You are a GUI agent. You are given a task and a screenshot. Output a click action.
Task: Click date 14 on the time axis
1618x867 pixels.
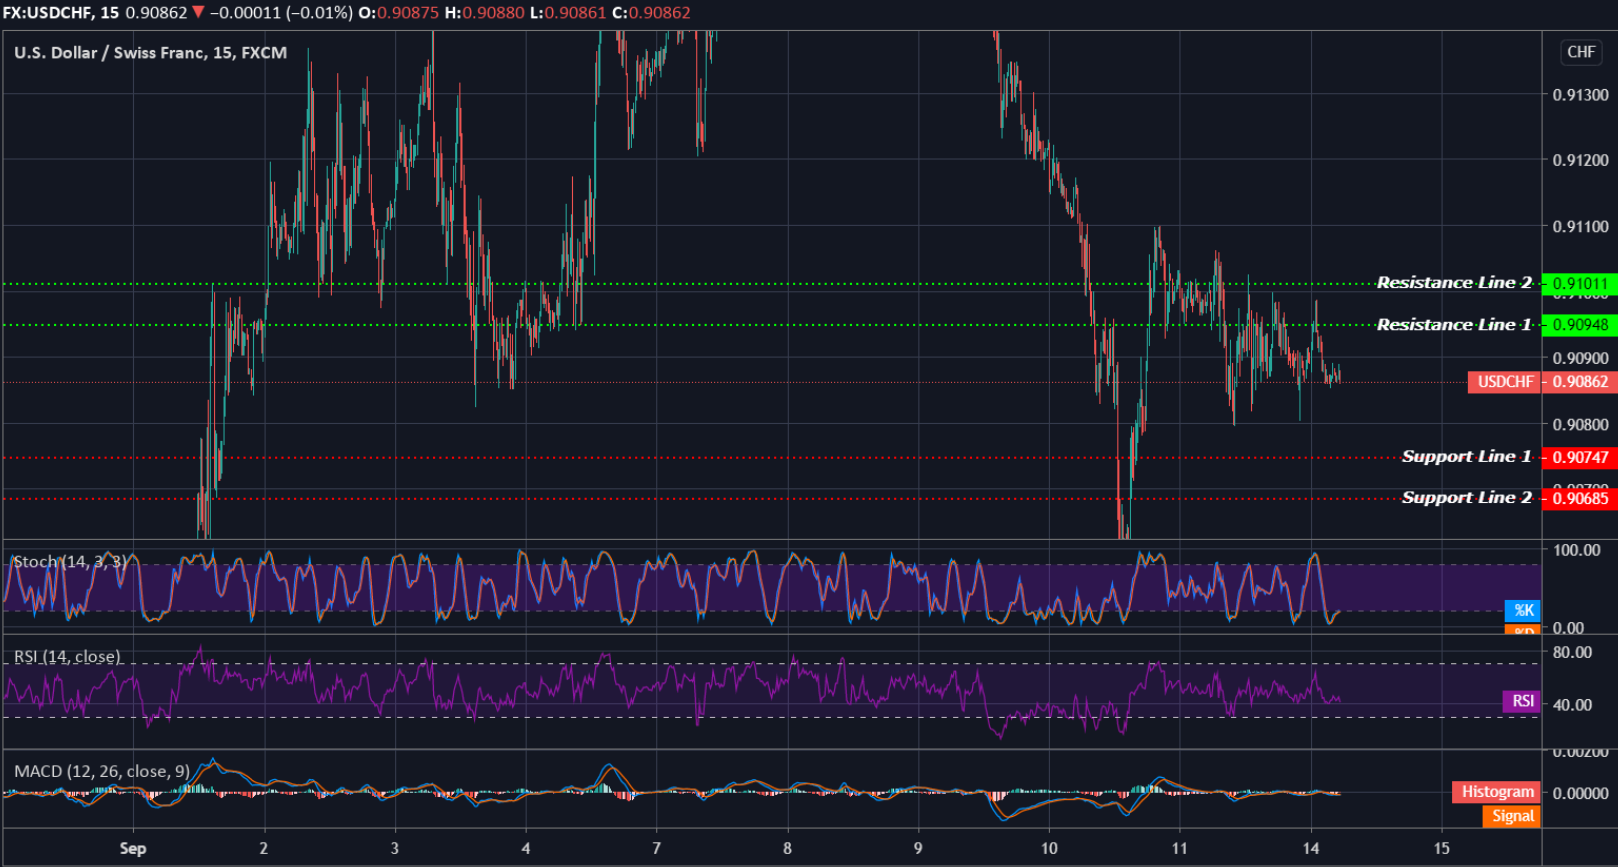point(1311,849)
